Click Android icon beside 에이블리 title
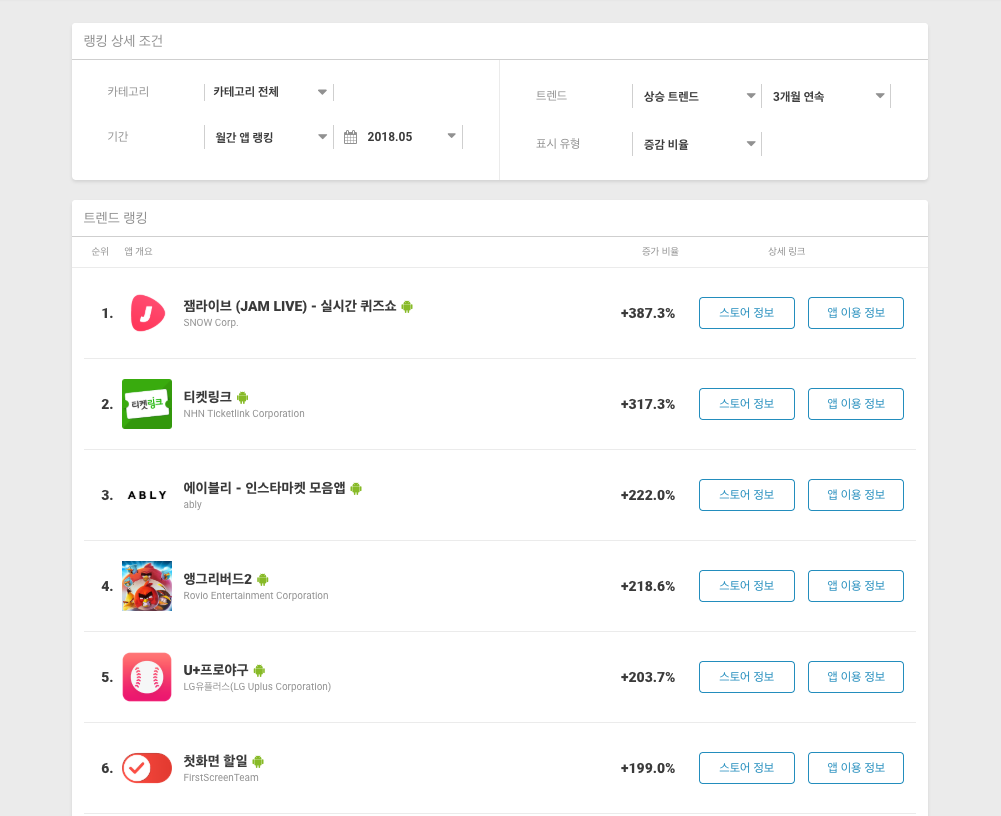Image resolution: width=1001 pixels, height=816 pixels. tap(356, 489)
